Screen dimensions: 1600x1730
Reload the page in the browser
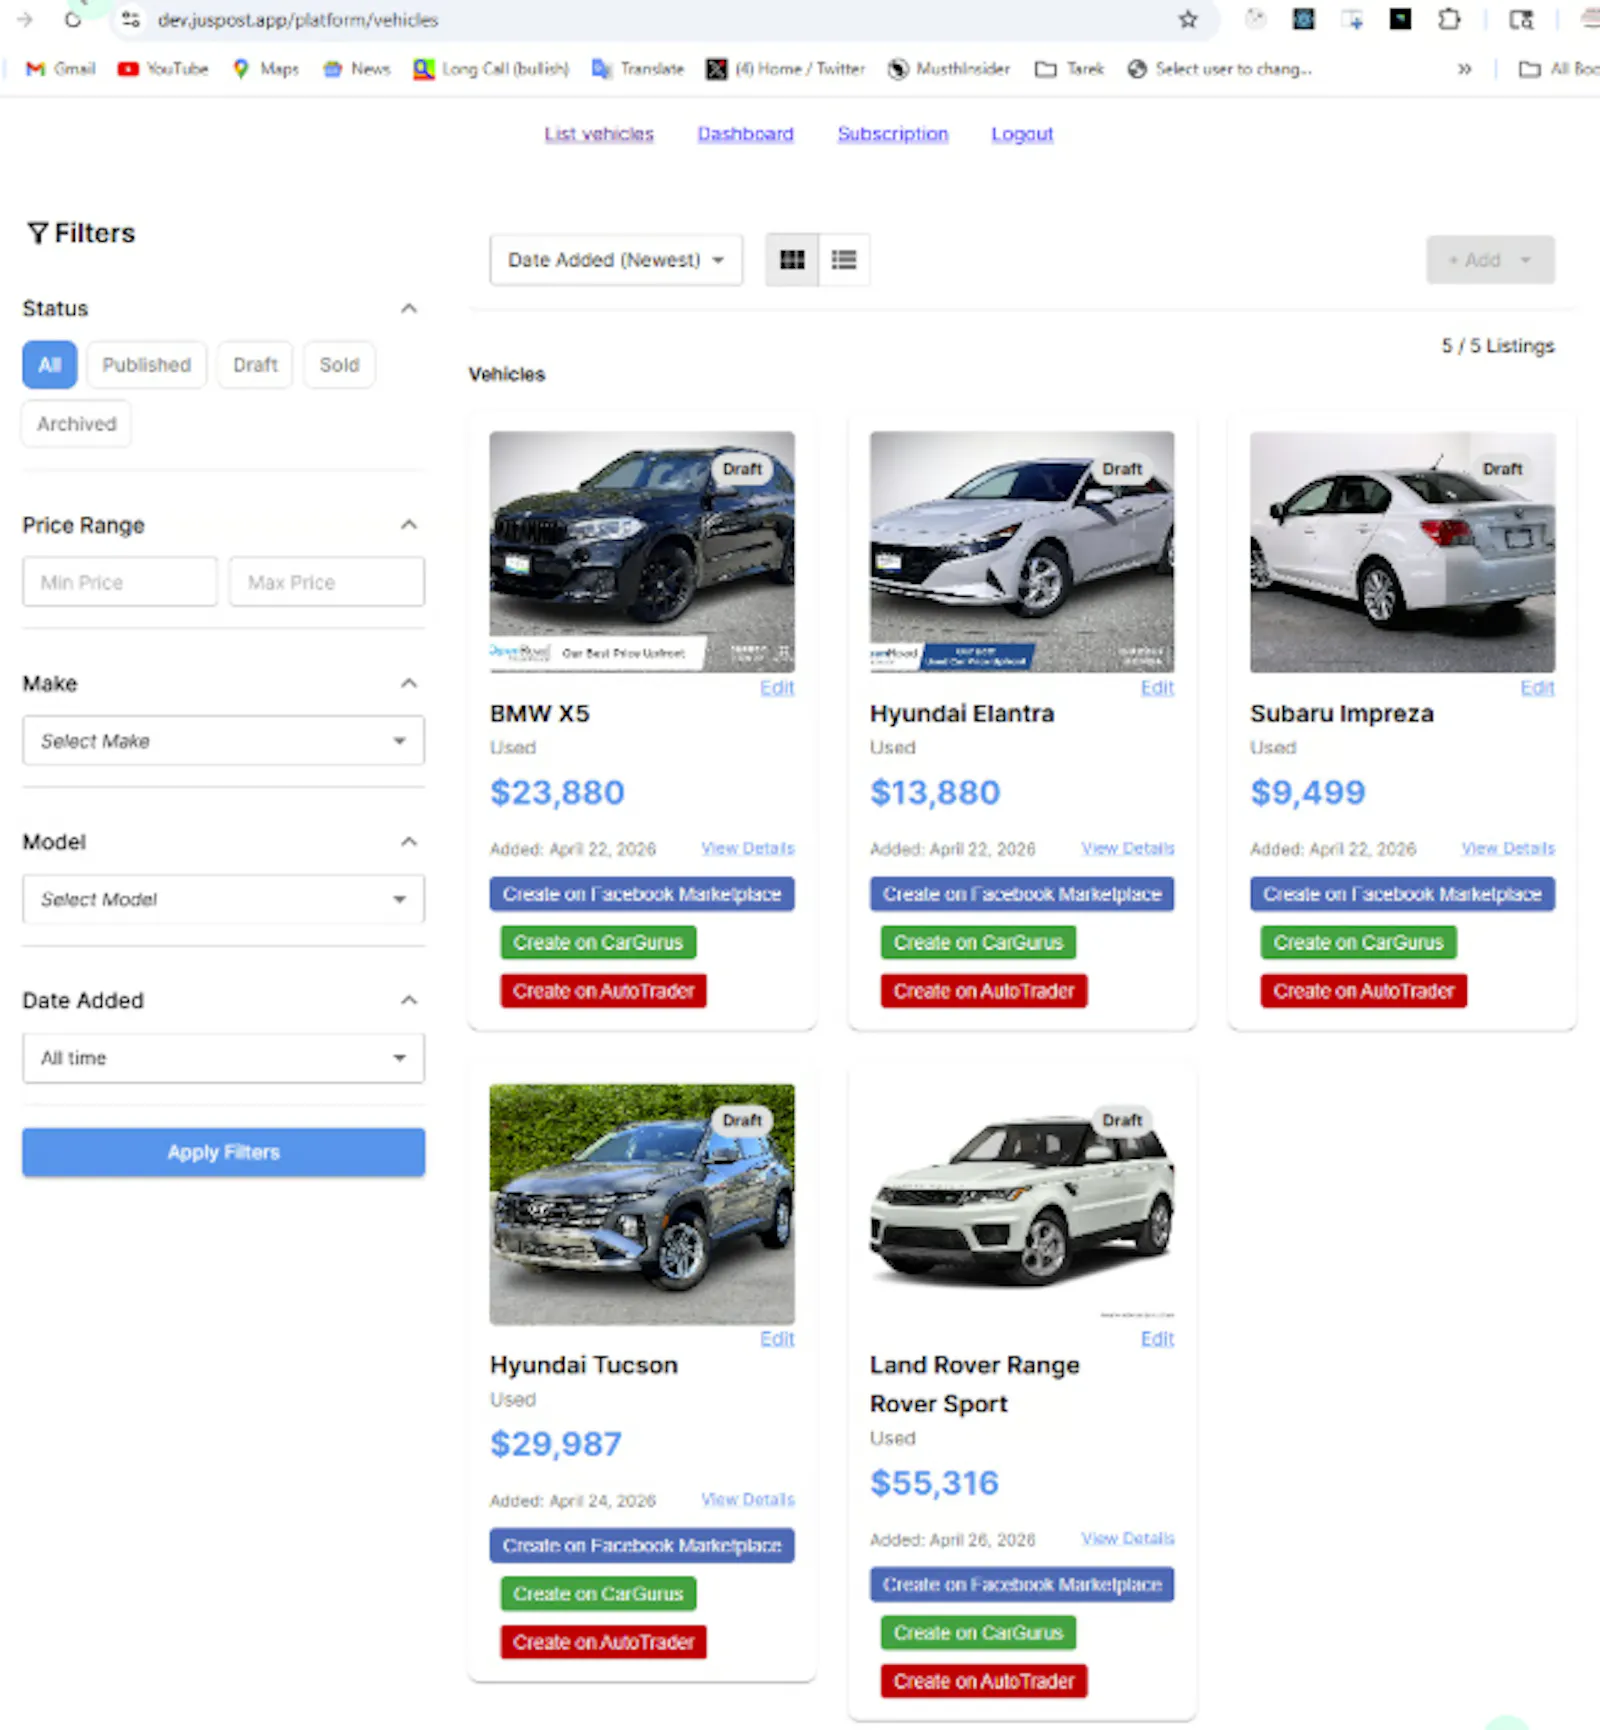(x=72, y=20)
